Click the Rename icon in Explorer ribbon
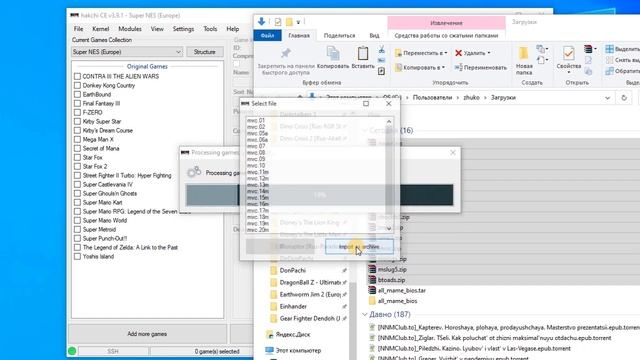The height and width of the screenshot is (360, 640). (x=458, y=67)
